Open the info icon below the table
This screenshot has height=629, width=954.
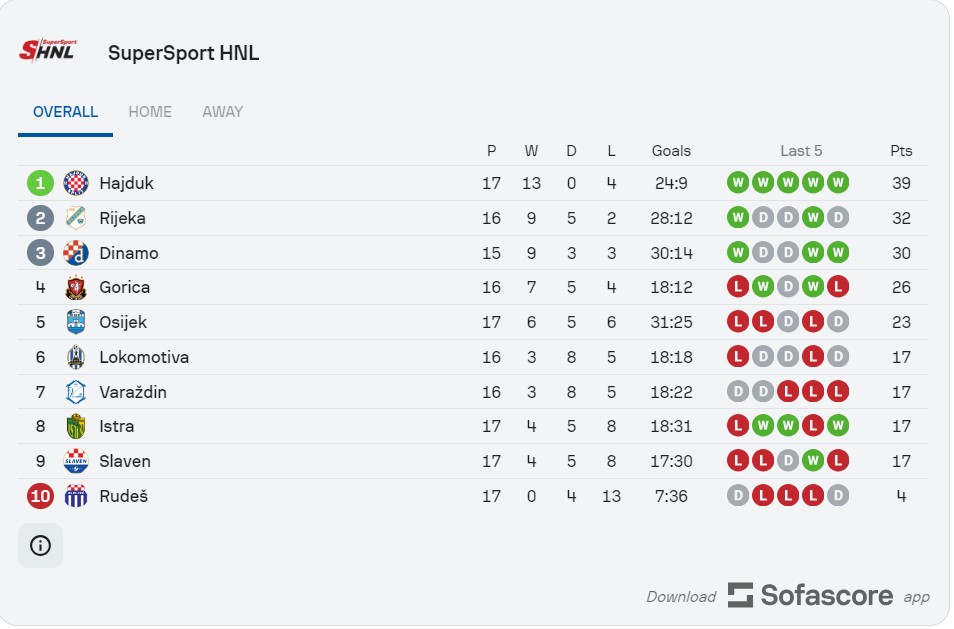[x=40, y=546]
